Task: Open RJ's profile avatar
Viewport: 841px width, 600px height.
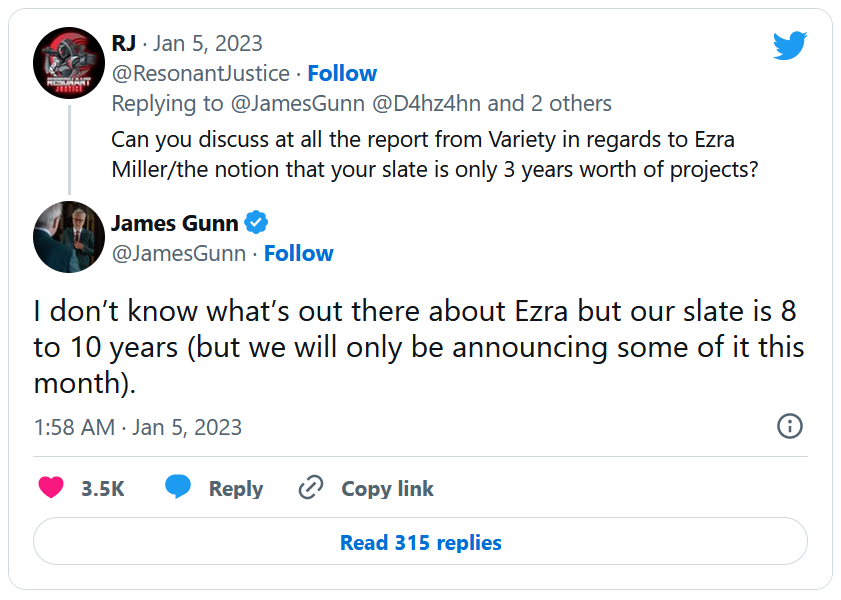Action: [69, 63]
